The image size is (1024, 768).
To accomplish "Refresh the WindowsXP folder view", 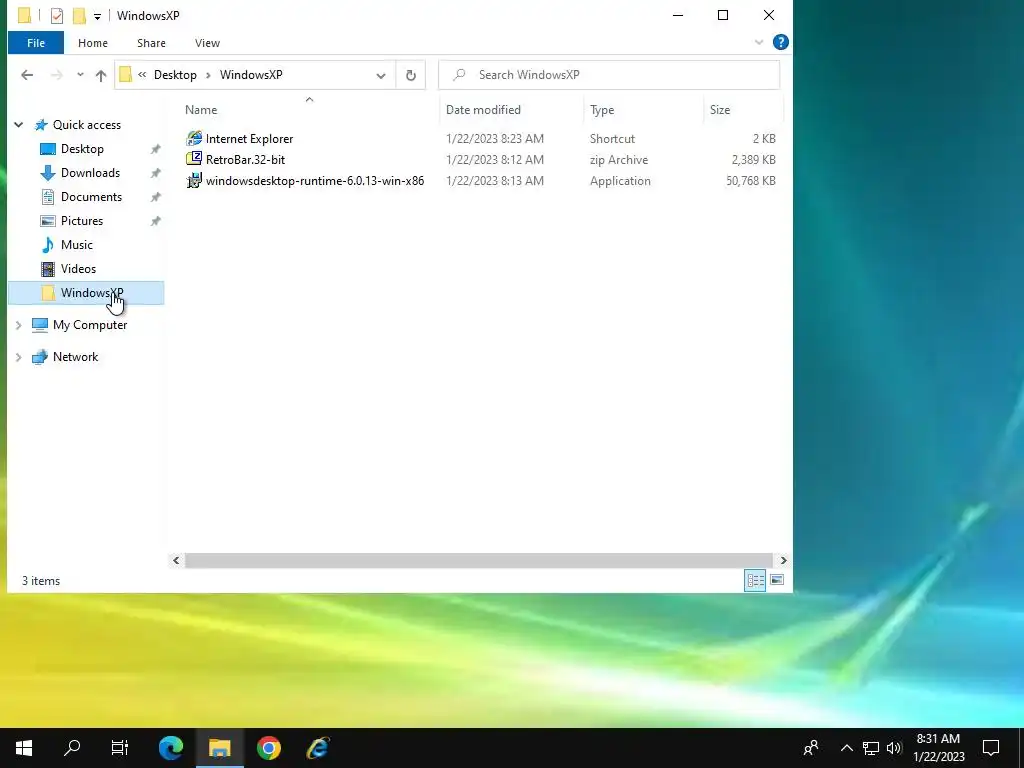I will [411, 75].
